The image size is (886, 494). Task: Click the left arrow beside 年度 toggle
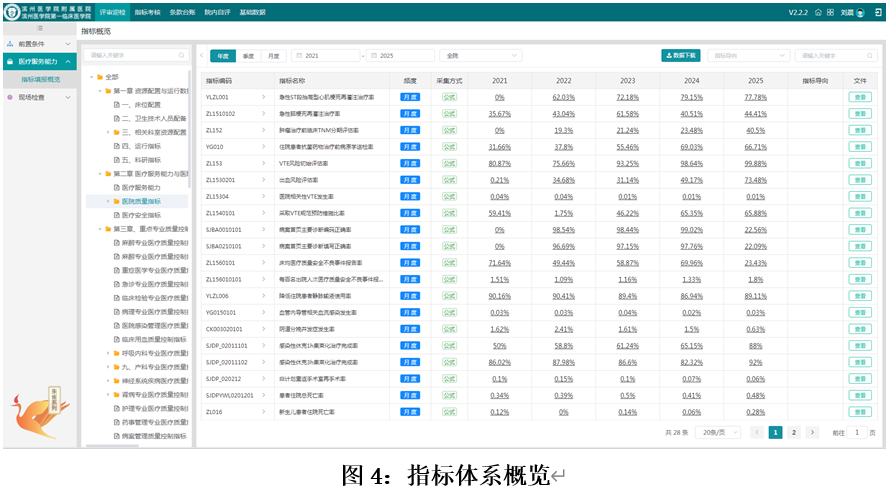tap(200, 56)
